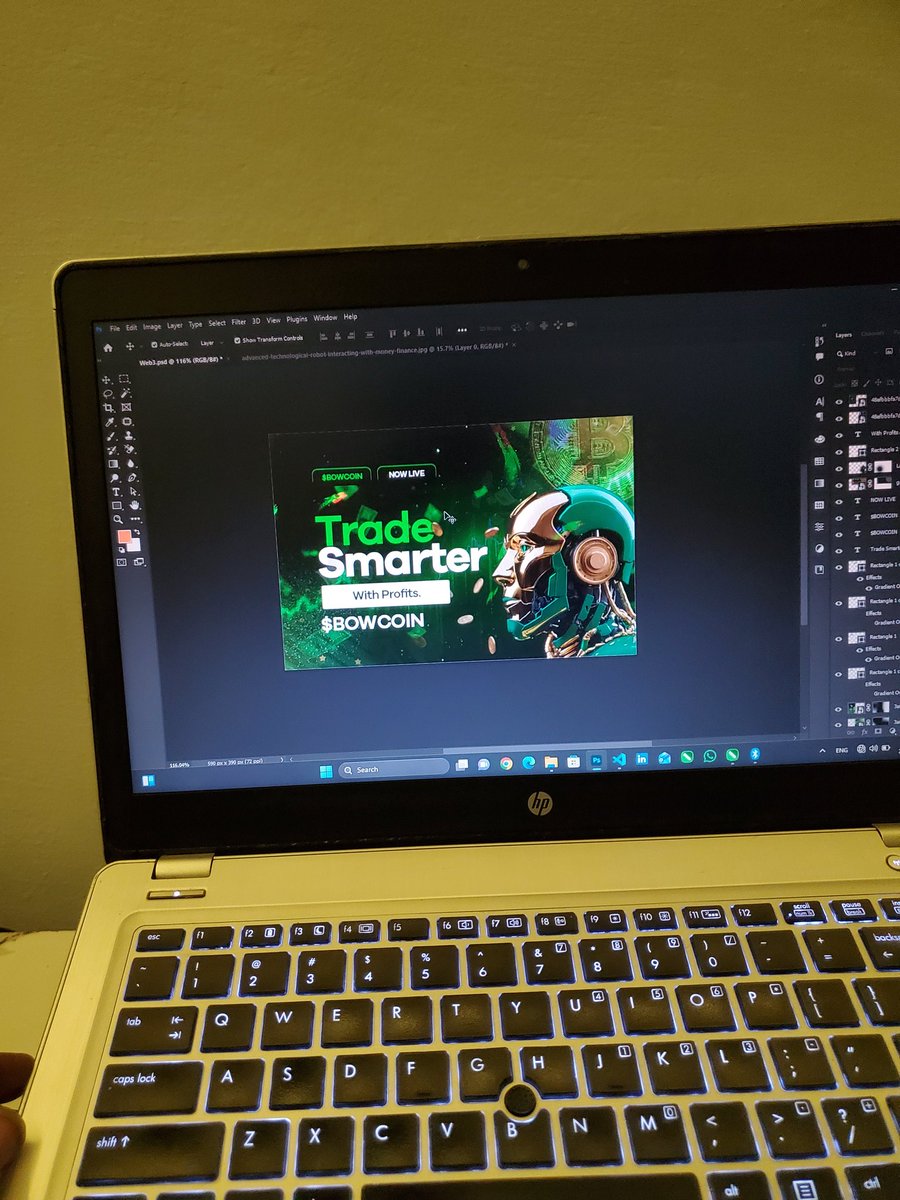Viewport: 900px width, 1200px height.
Task: Click the canvas vertical scrollbar
Action: tap(804, 545)
